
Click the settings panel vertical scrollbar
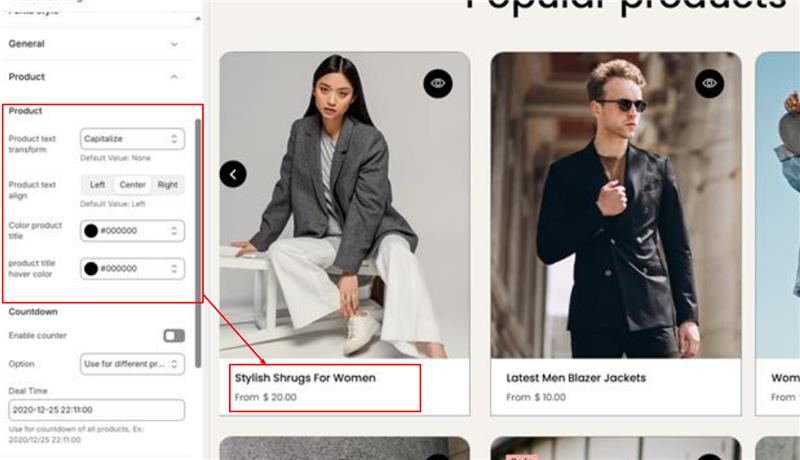198,243
